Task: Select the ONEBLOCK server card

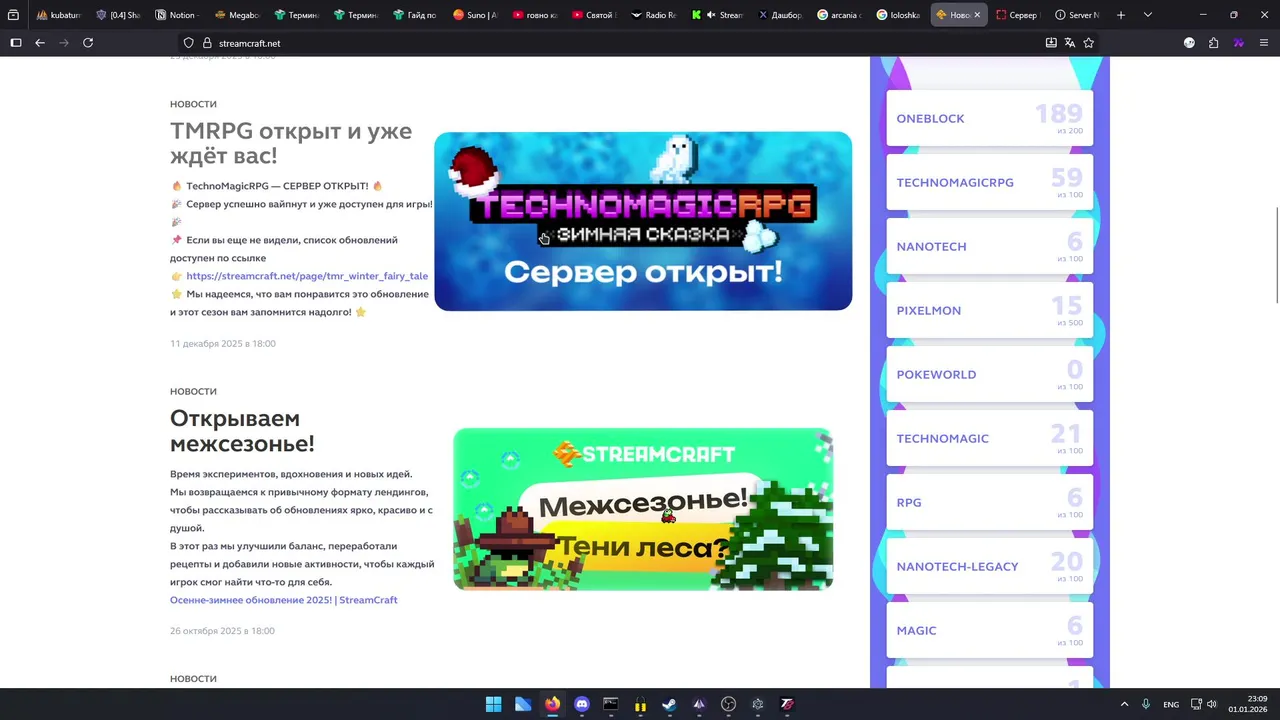Action: [x=989, y=118]
